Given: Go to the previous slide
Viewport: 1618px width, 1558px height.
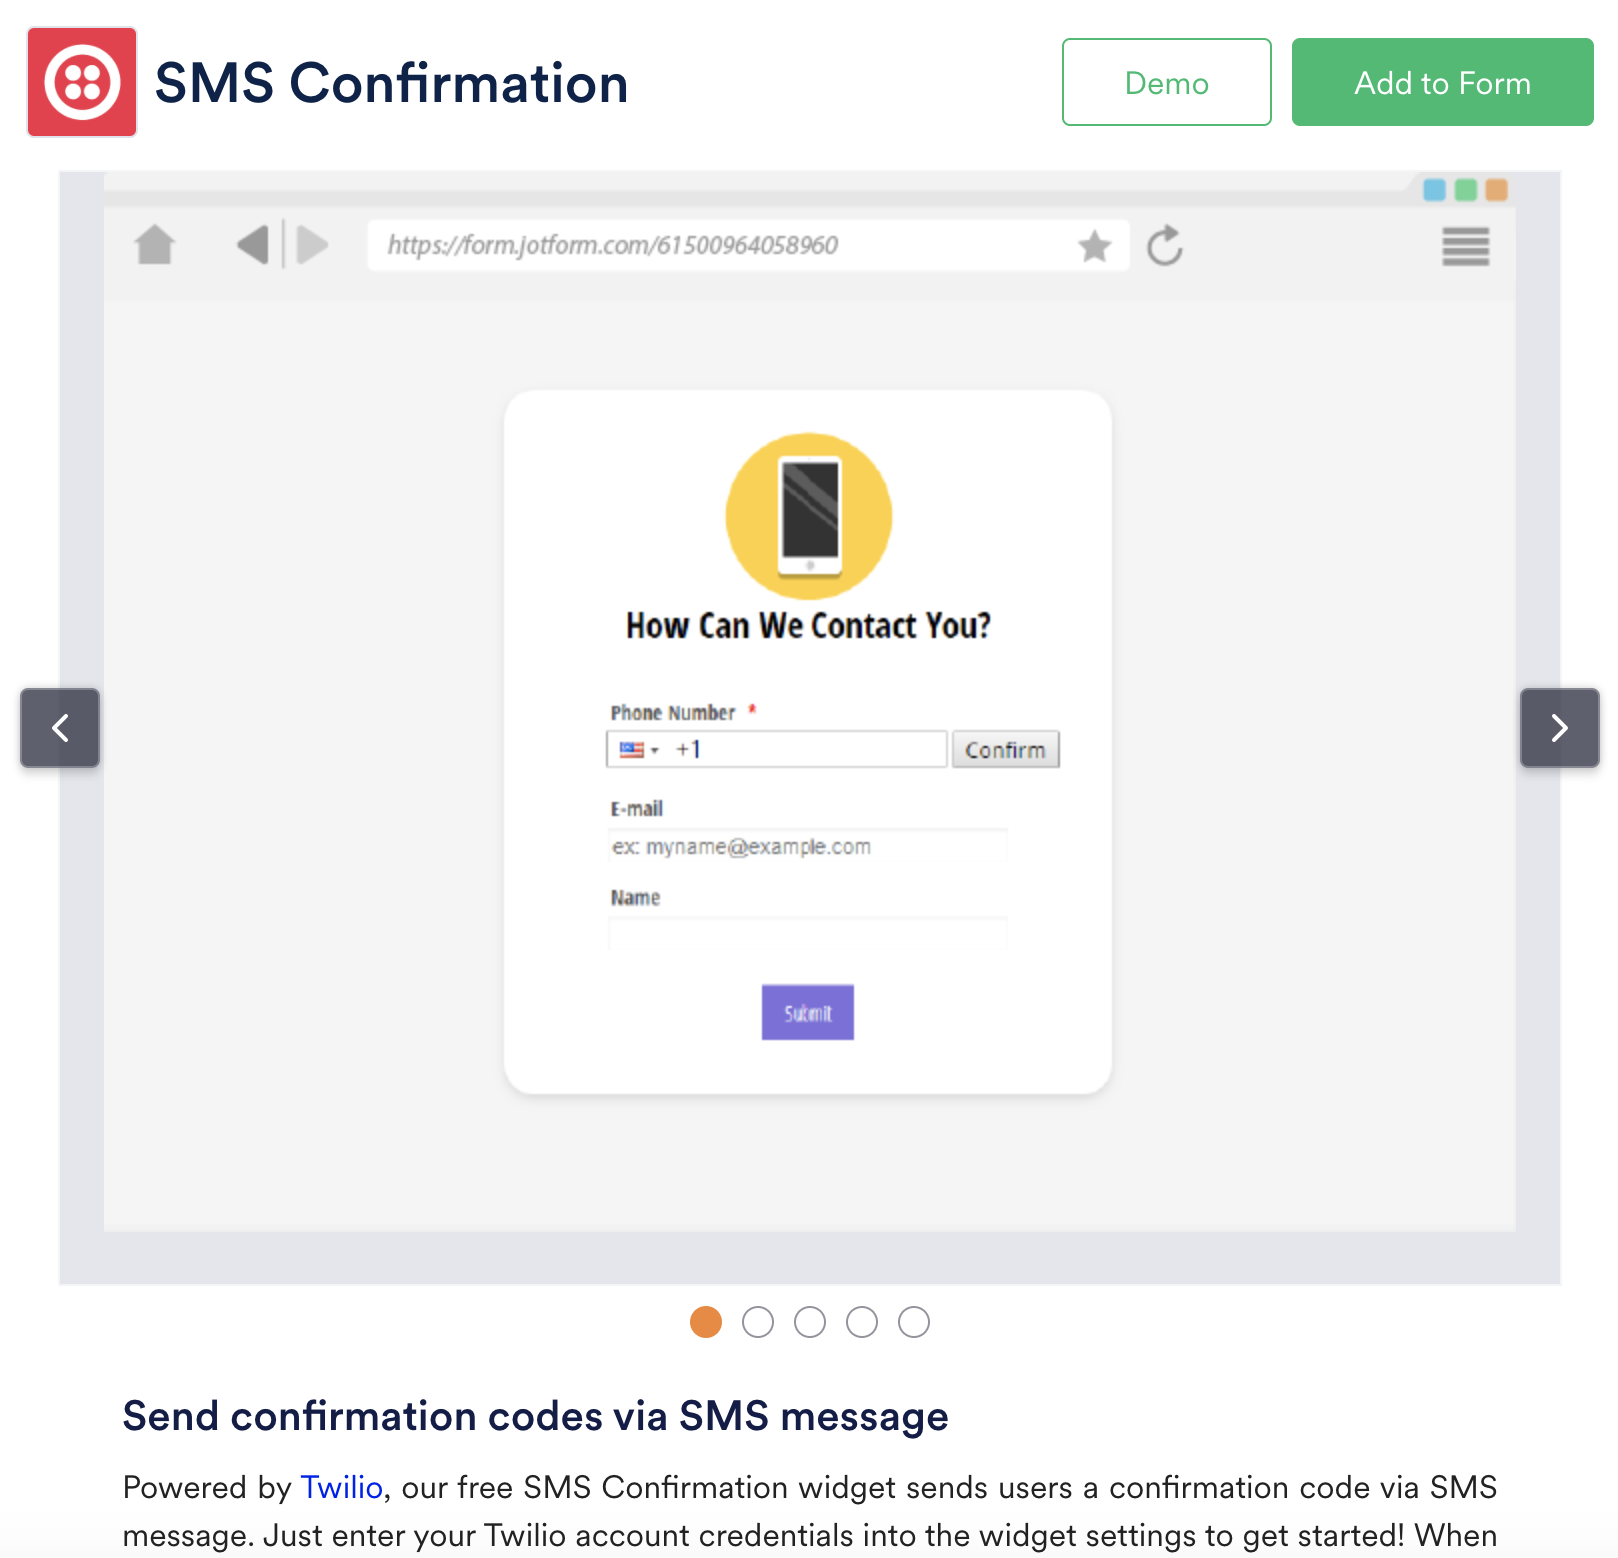Looking at the screenshot, I should pos(60,728).
